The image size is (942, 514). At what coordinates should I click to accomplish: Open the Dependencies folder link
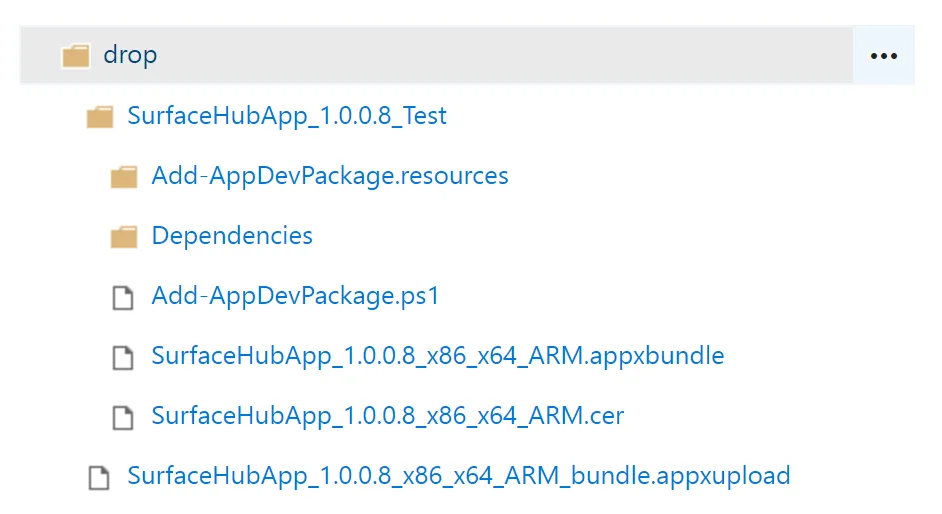tap(232, 236)
